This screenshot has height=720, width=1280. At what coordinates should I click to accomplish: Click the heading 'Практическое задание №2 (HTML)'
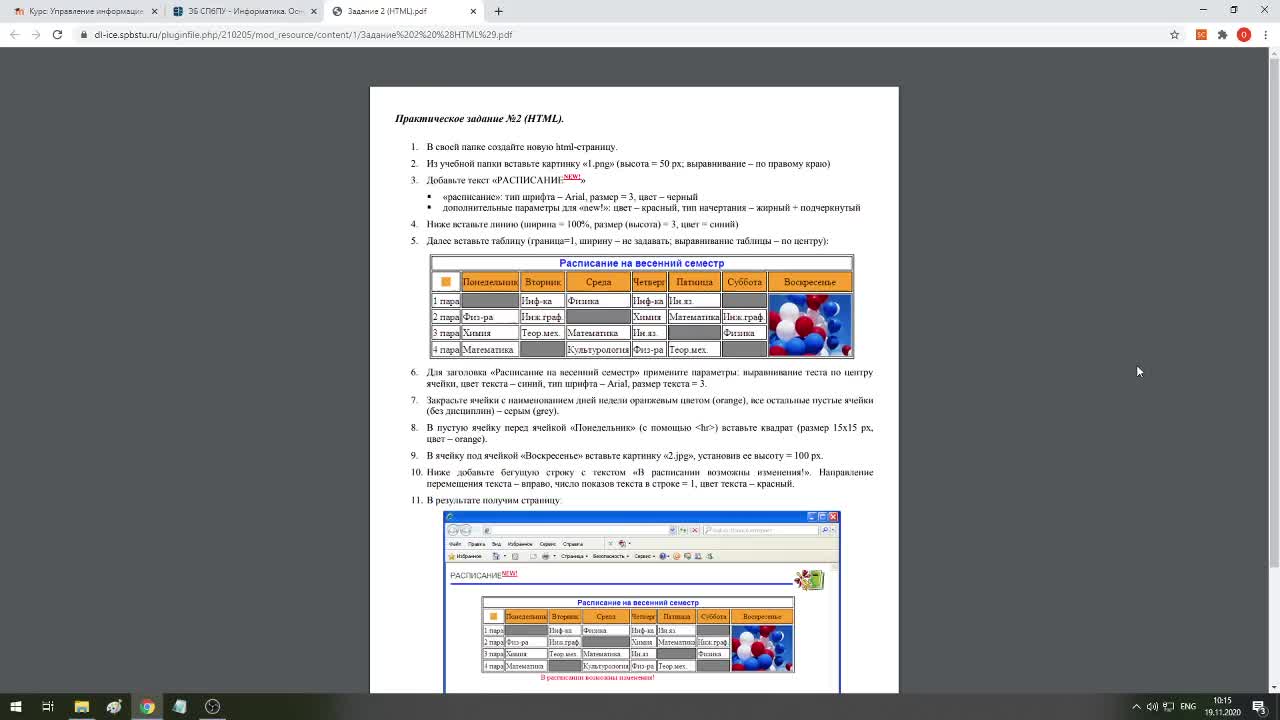click(479, 118)
